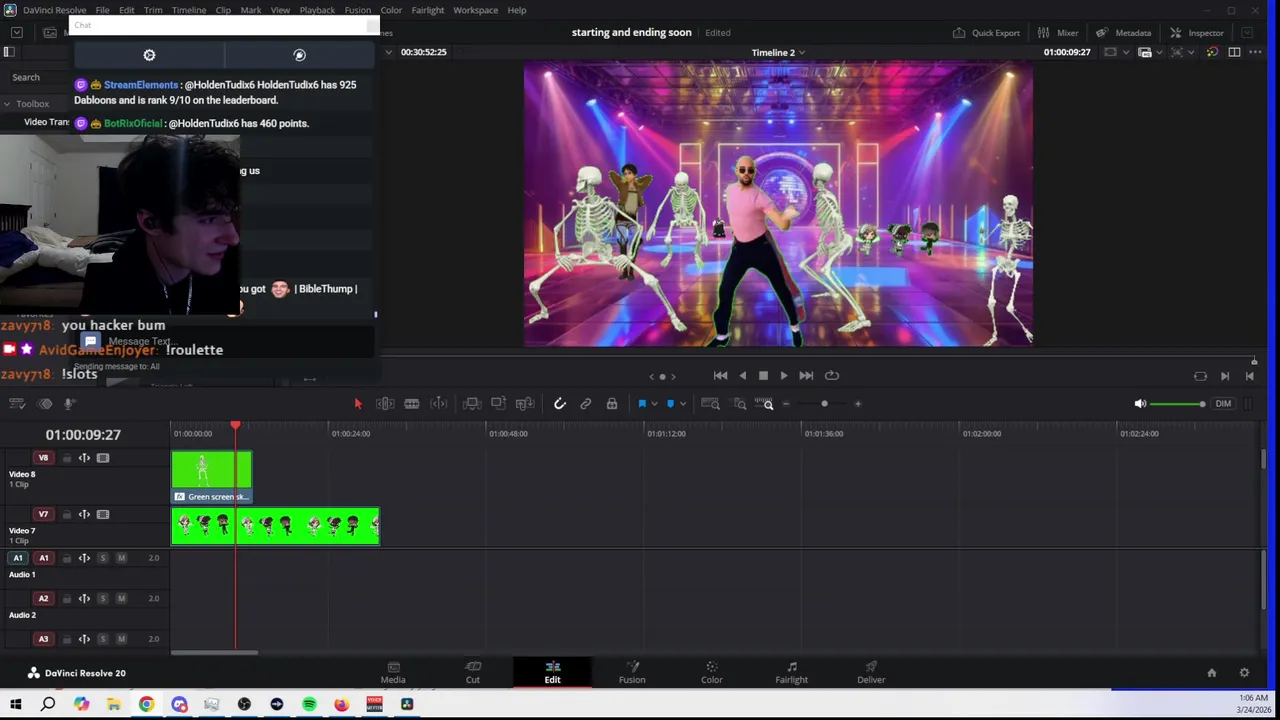Image resolution: width=1280 pixels, height=720 pixels.
Task: Switch viewer to dual/single layout icon
Action: point(1234,52)
